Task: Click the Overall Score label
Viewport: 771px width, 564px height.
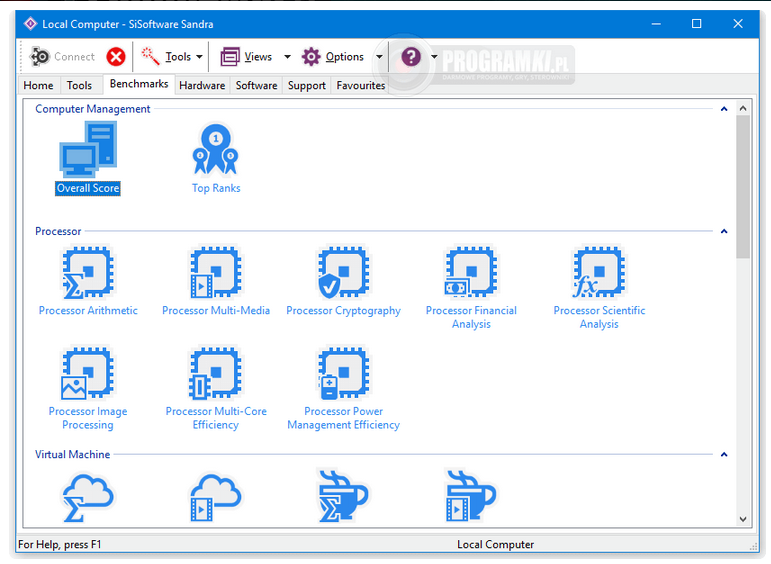Action: pos(88,188)
